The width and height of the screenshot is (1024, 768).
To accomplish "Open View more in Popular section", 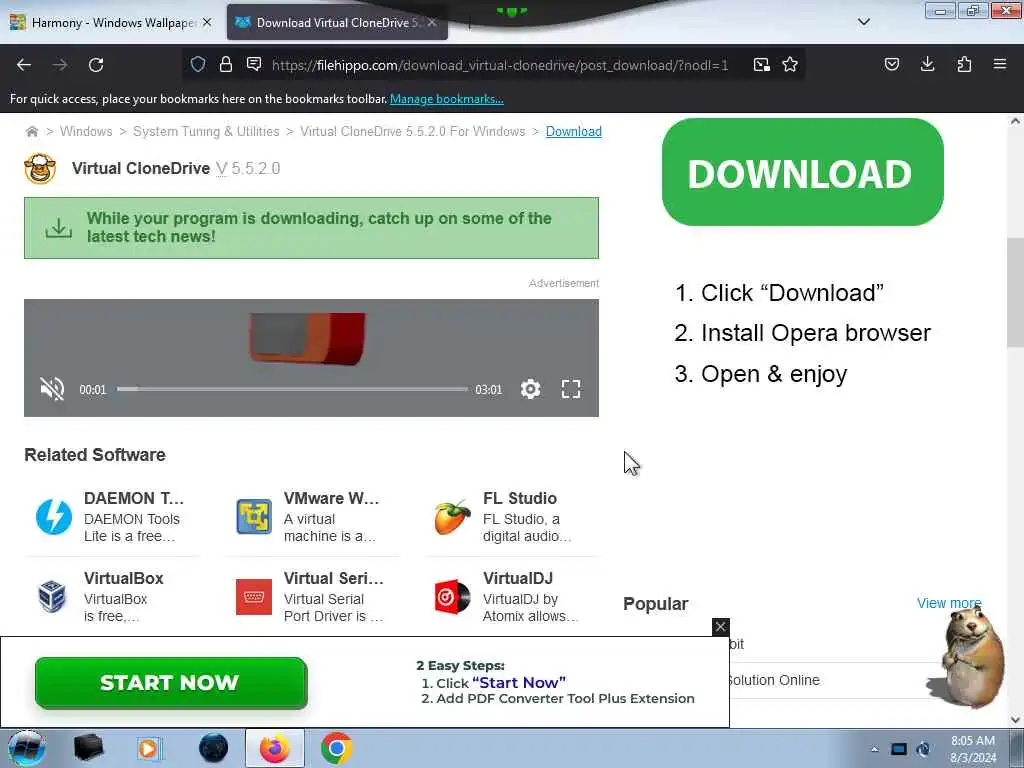I will [949, 603].
